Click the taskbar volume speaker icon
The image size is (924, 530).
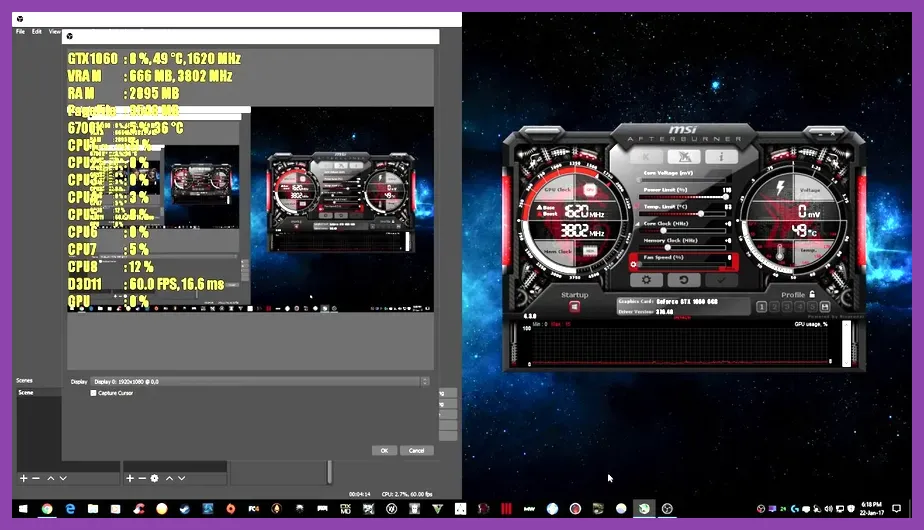829,508
